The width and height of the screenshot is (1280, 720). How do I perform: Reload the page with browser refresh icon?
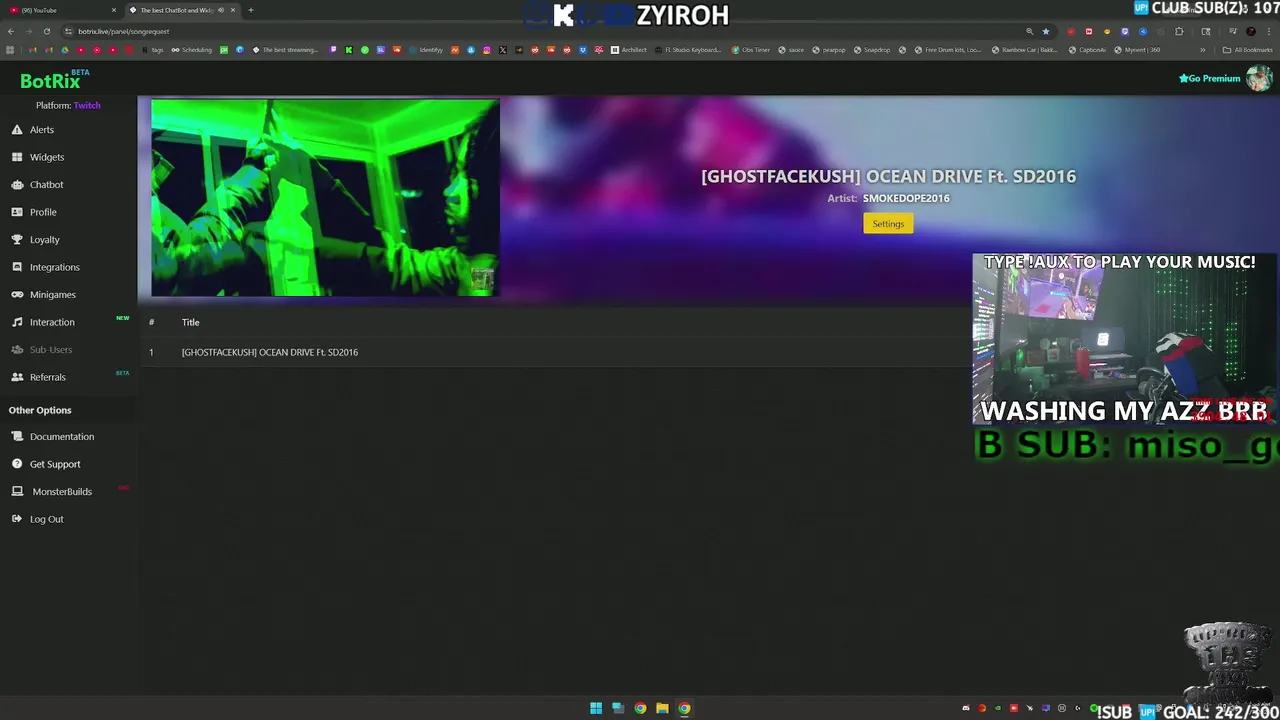point(46,31)
